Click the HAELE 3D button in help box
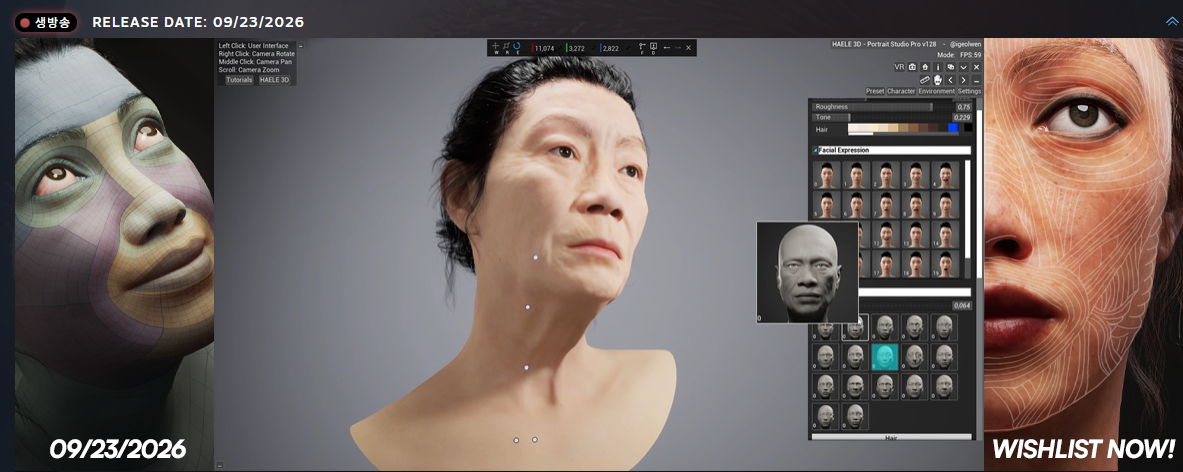Screen dimensions: 1183x472 click(x=275, y=79)
